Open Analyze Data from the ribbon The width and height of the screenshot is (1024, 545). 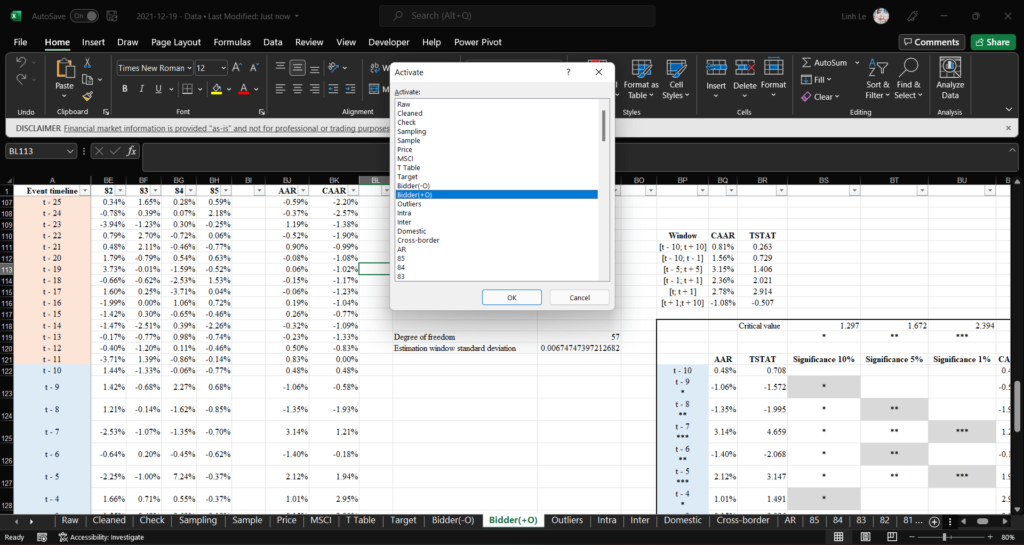(x=950, y=77)
